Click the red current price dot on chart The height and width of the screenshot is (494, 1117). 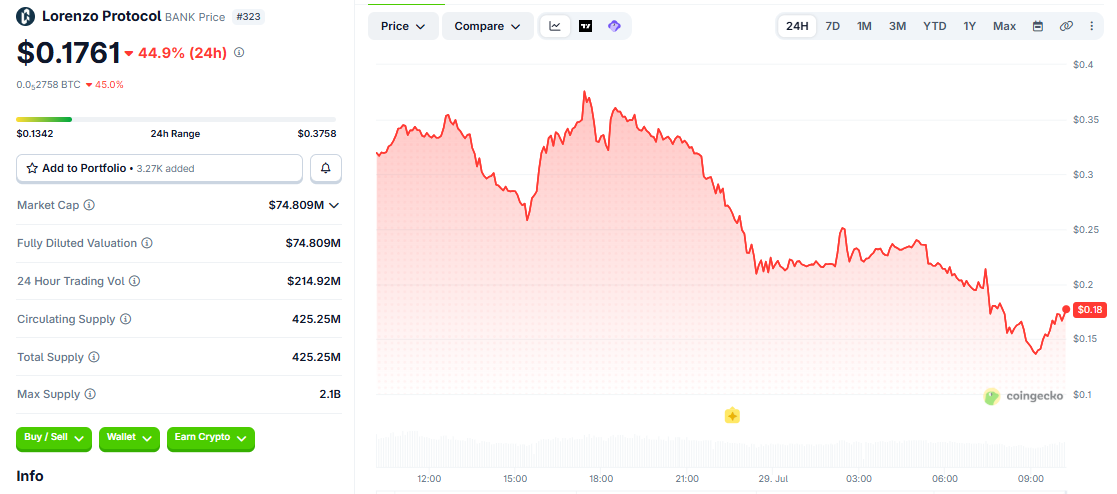click(x=1066, y=309)
